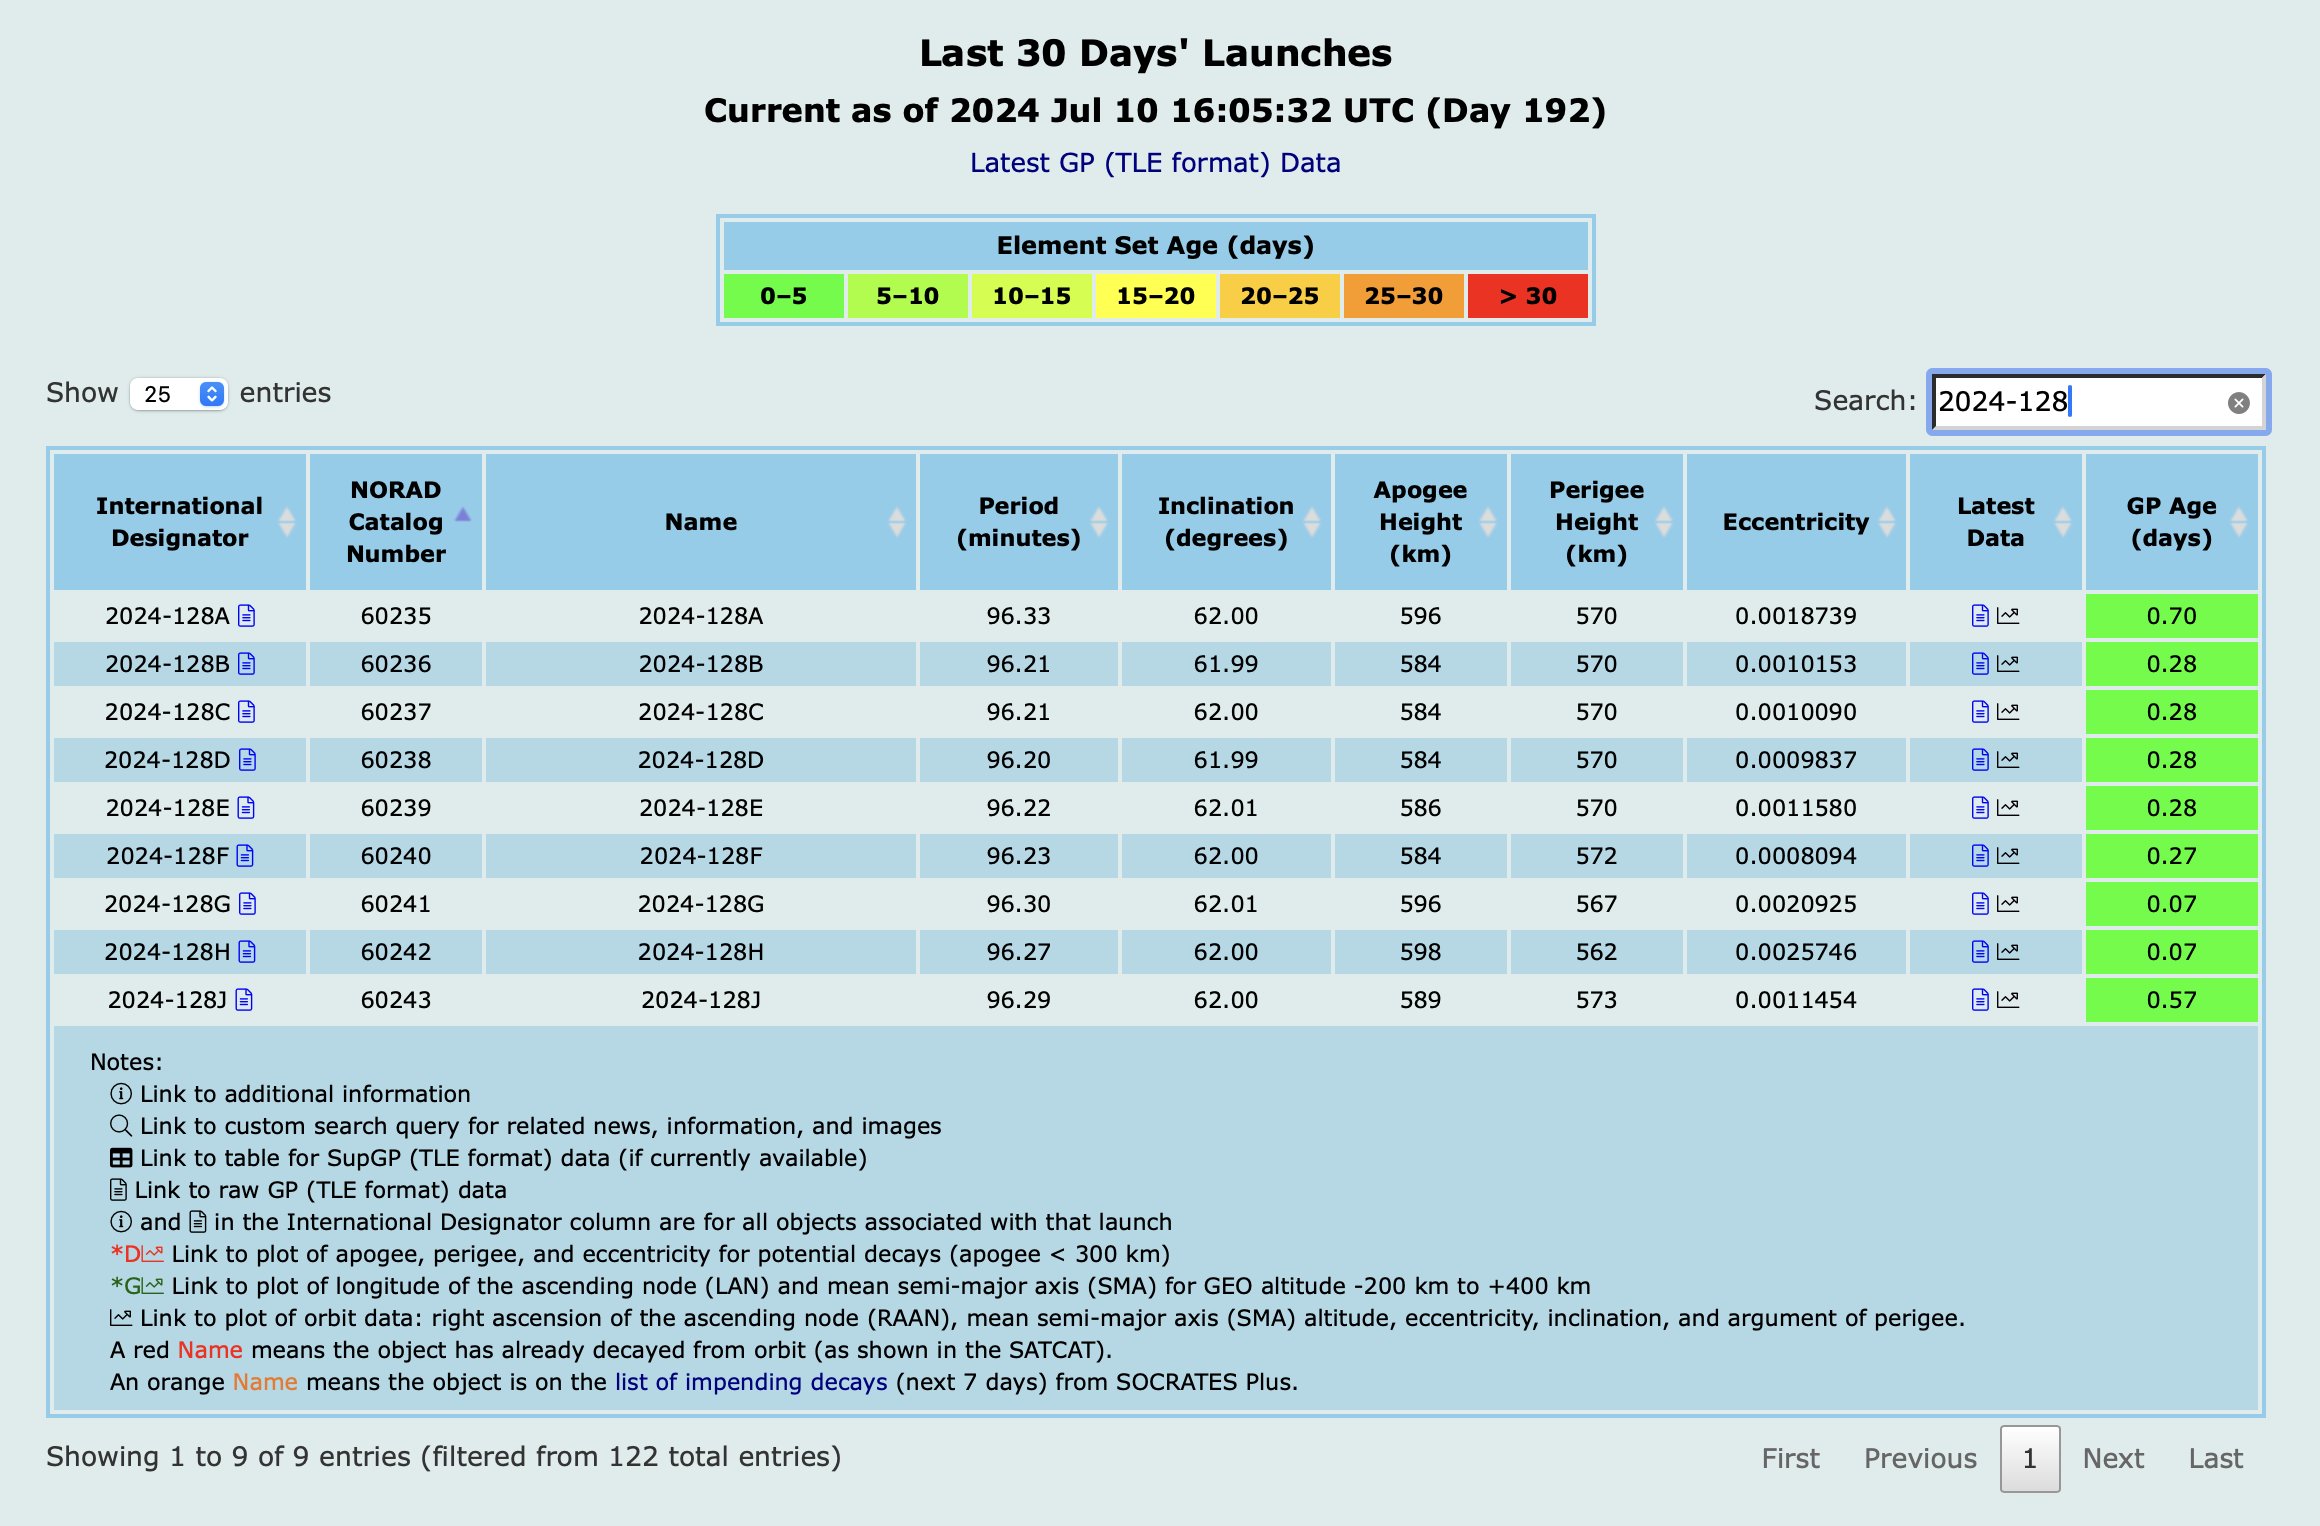The image size is (2320, 1526).
Task: Click the red > 30 age legend swatch
Action: click(1527, 296)
